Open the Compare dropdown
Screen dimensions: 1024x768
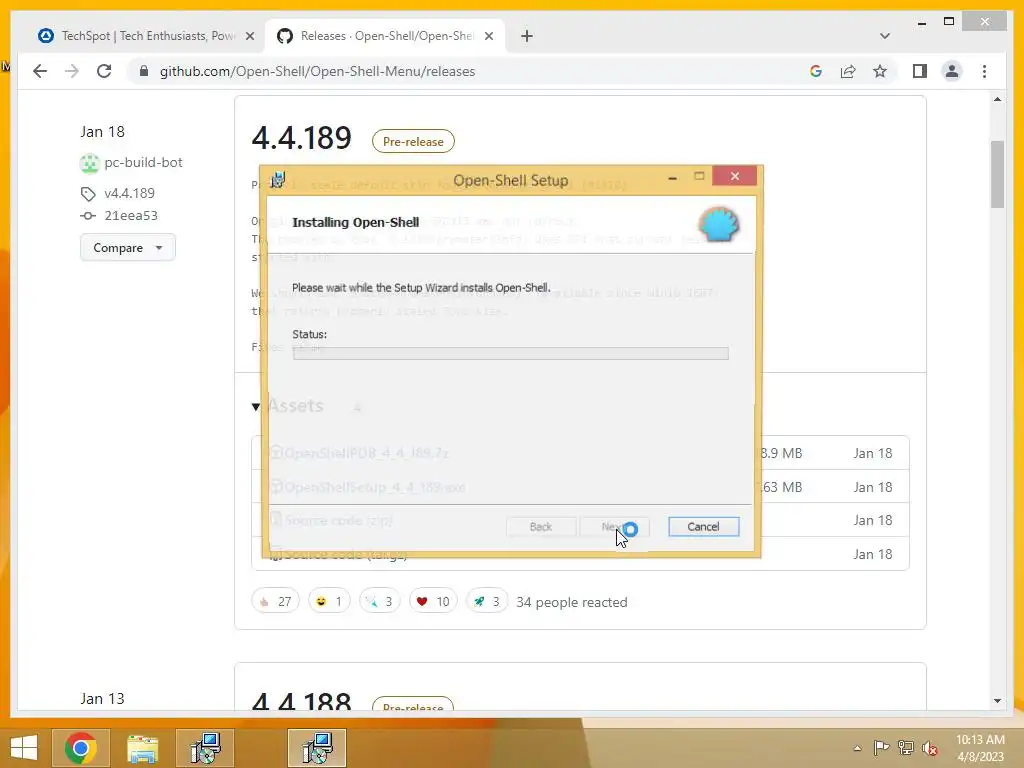(x=127, y=248)
